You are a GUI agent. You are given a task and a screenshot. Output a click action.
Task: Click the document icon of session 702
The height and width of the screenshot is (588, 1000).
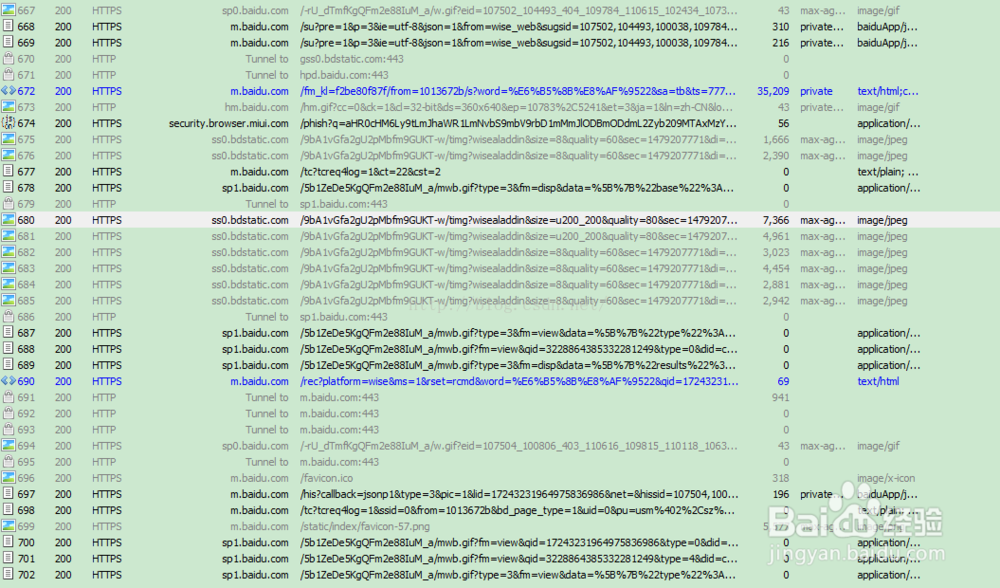click(8, 575)
